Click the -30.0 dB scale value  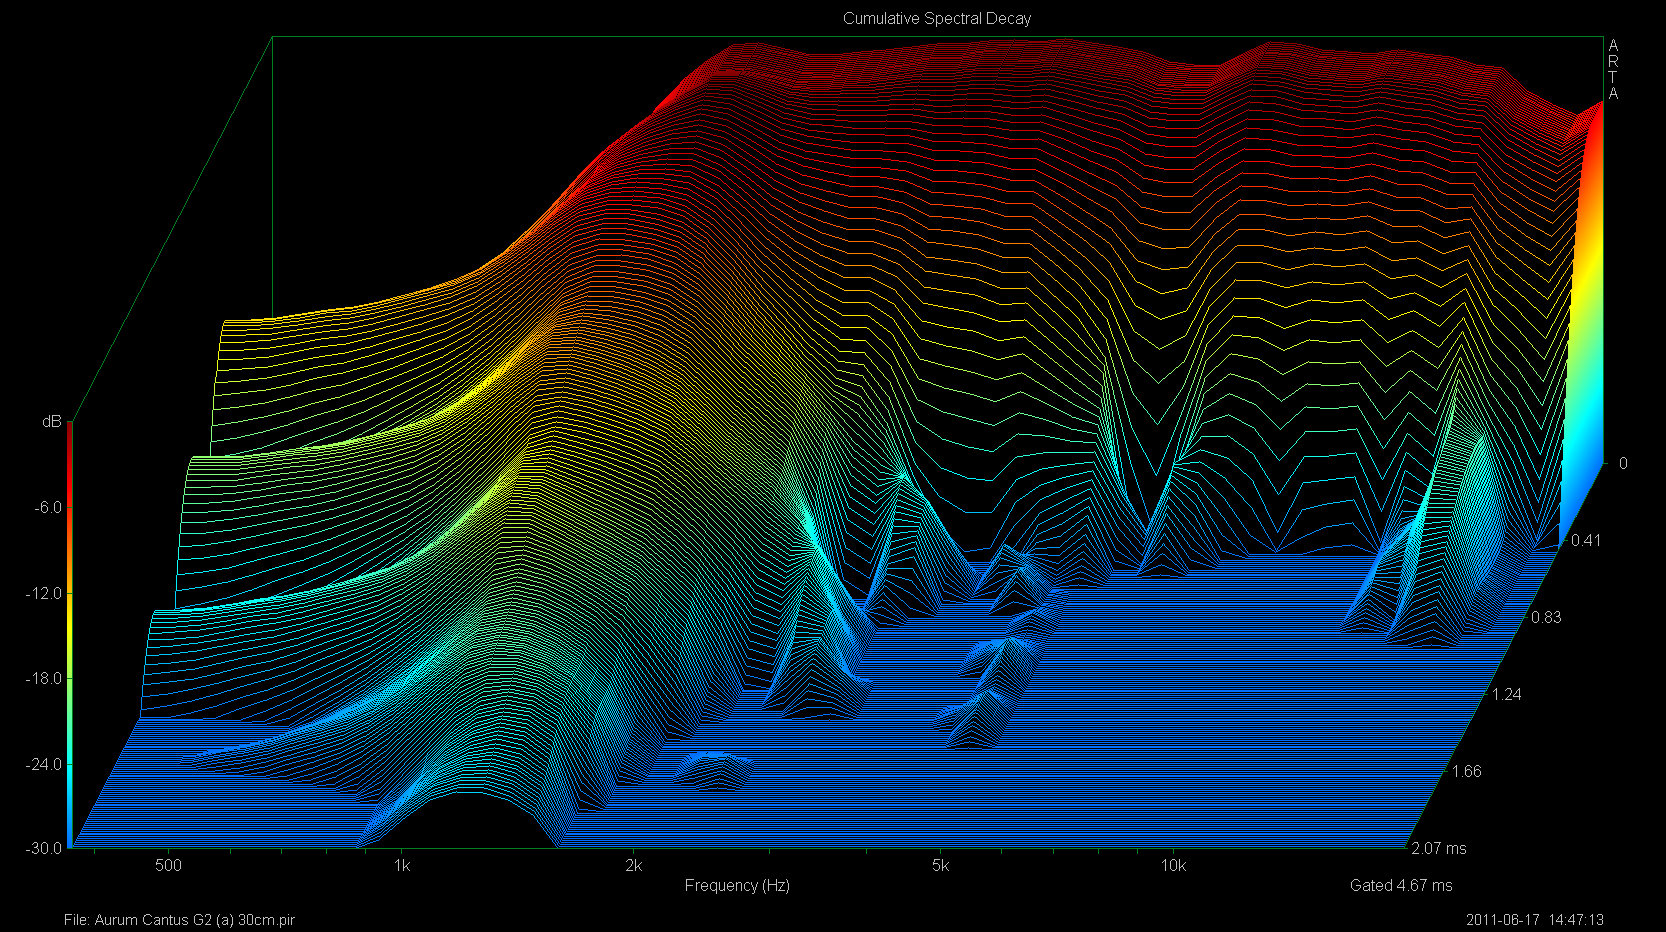44,848
